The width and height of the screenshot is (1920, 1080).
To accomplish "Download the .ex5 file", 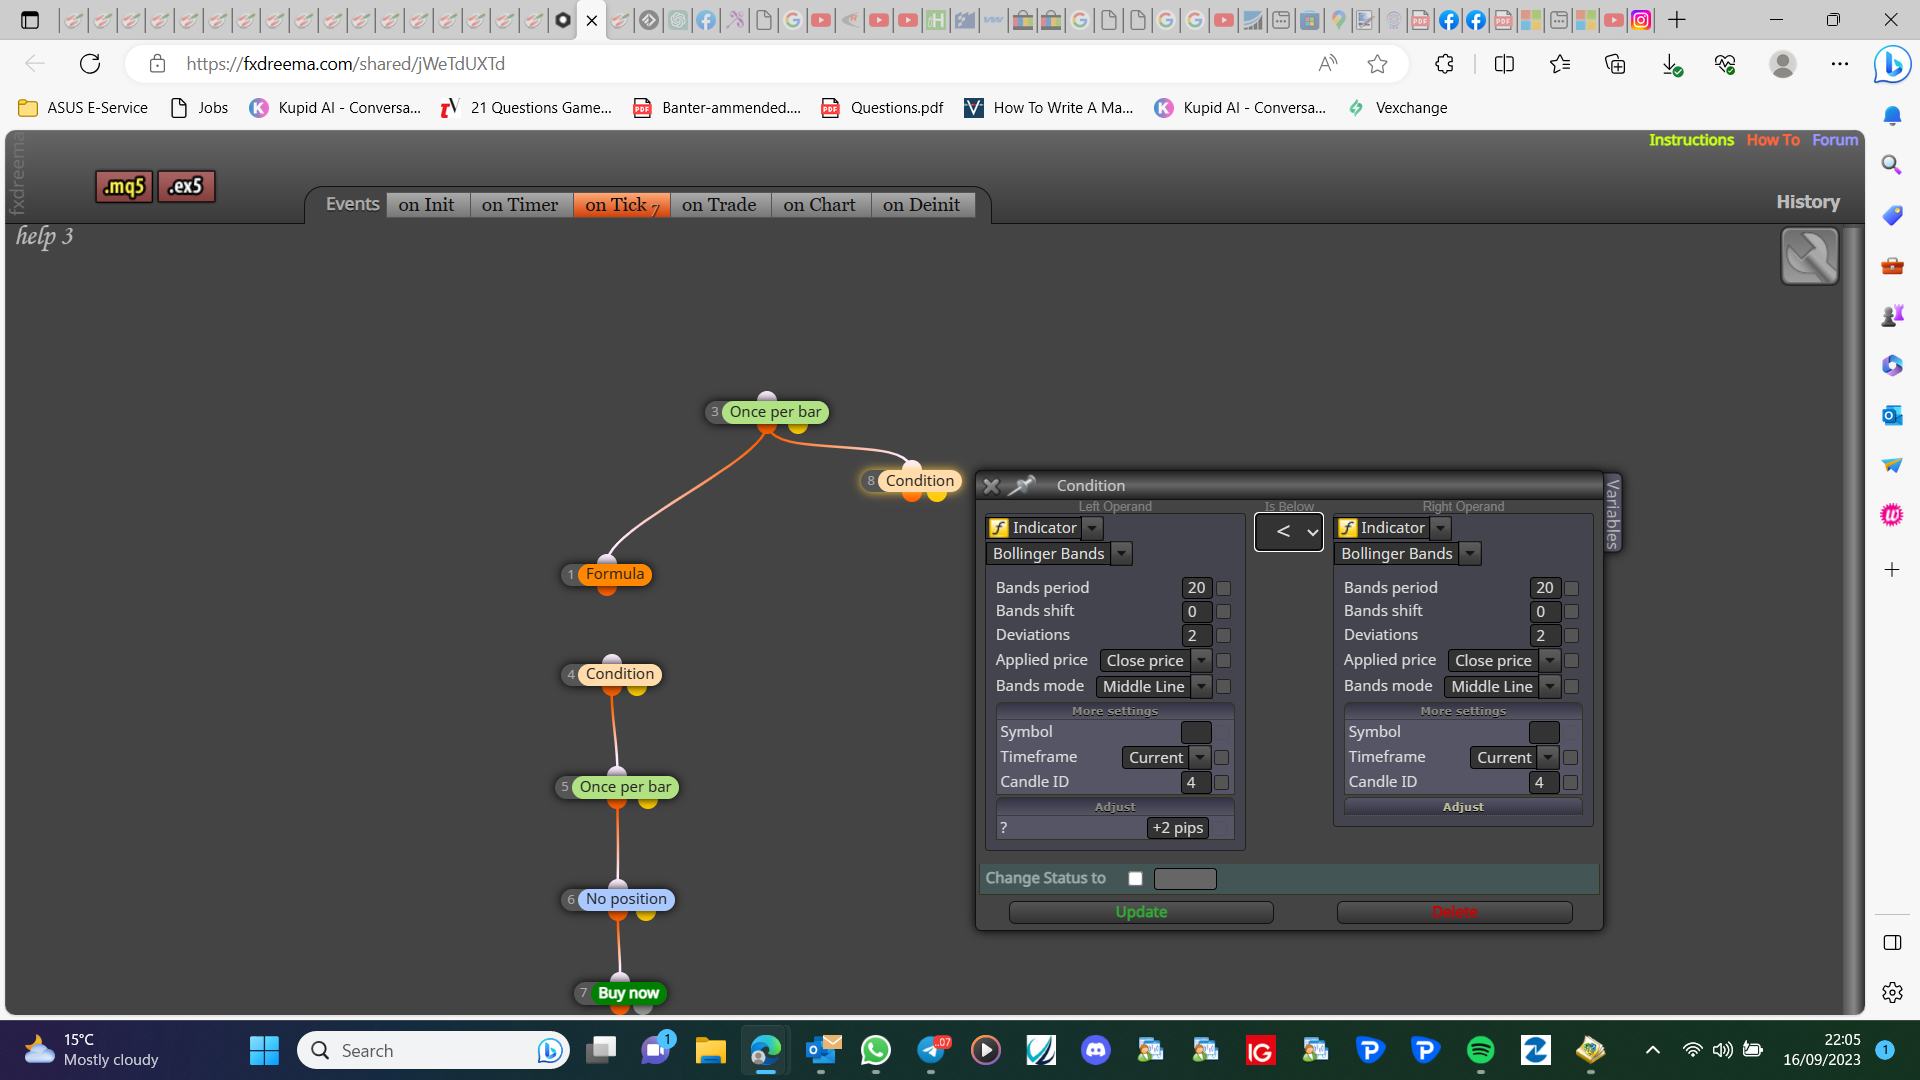I will [x=186, y=186].
